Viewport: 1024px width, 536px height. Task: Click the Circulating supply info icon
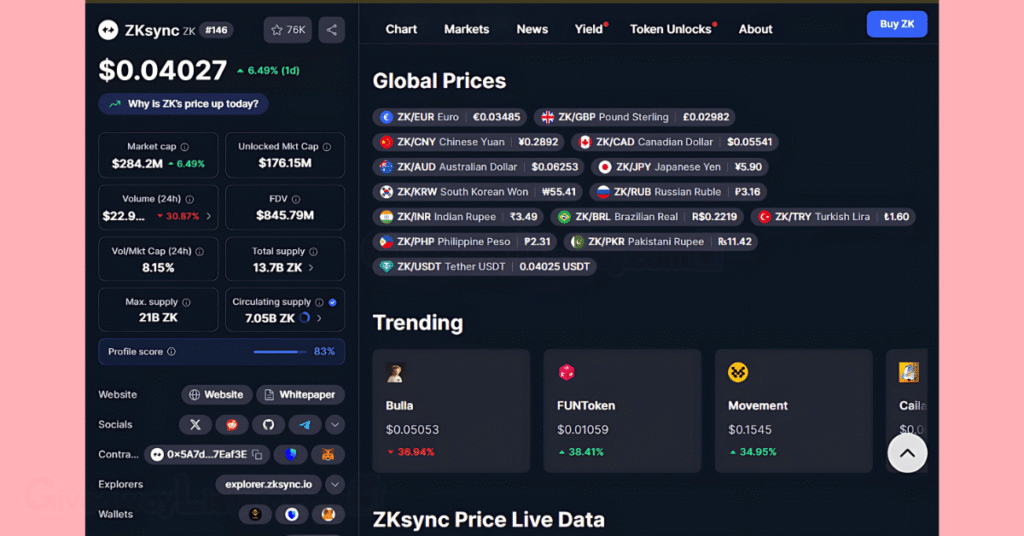click(x=319, y=302)
